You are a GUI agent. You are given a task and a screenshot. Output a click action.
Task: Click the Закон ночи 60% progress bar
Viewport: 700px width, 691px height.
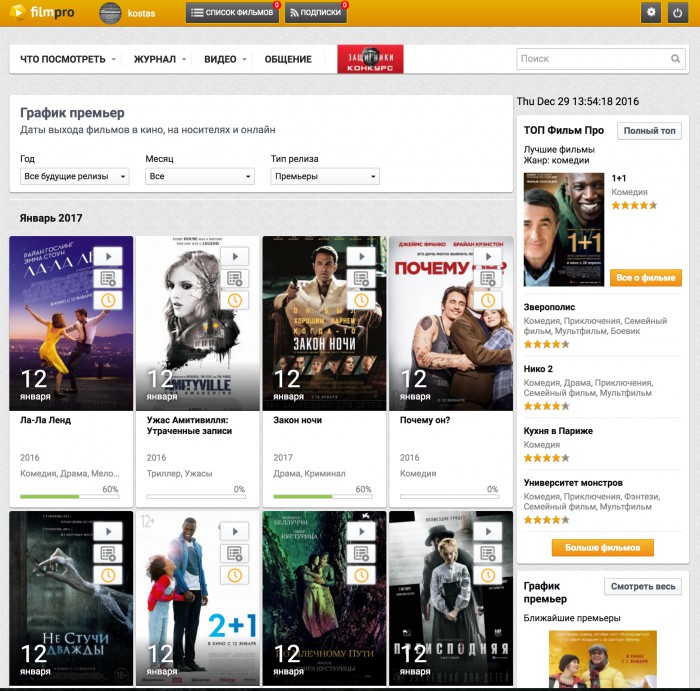(x=322, y=496)
